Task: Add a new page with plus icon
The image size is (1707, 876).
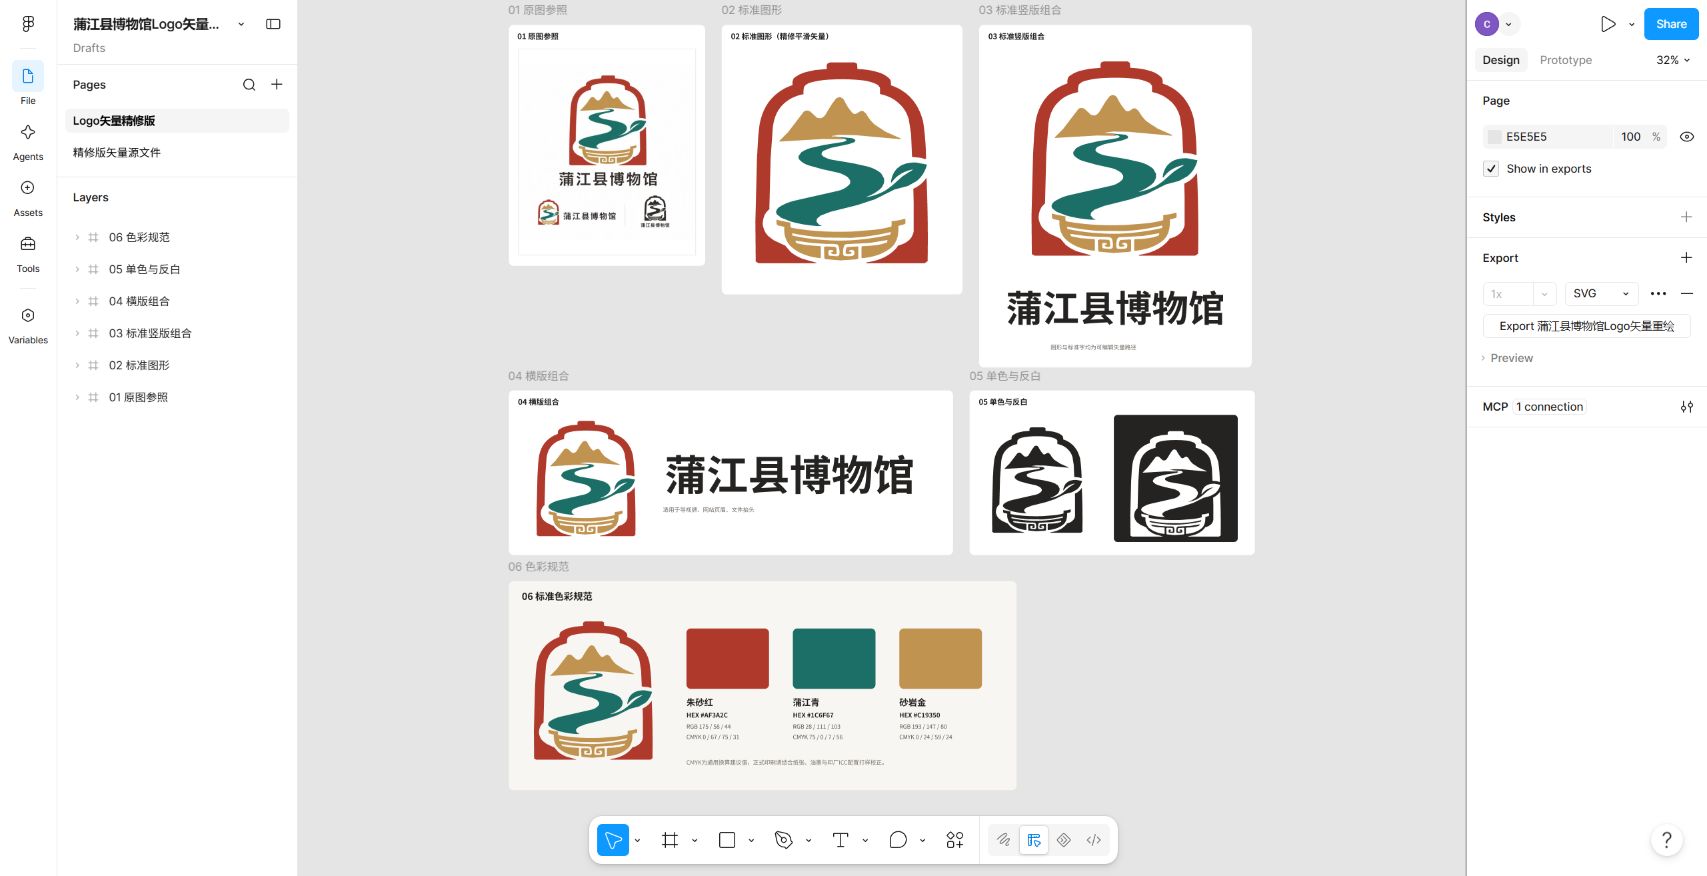Action: click(x=277, y=85)
